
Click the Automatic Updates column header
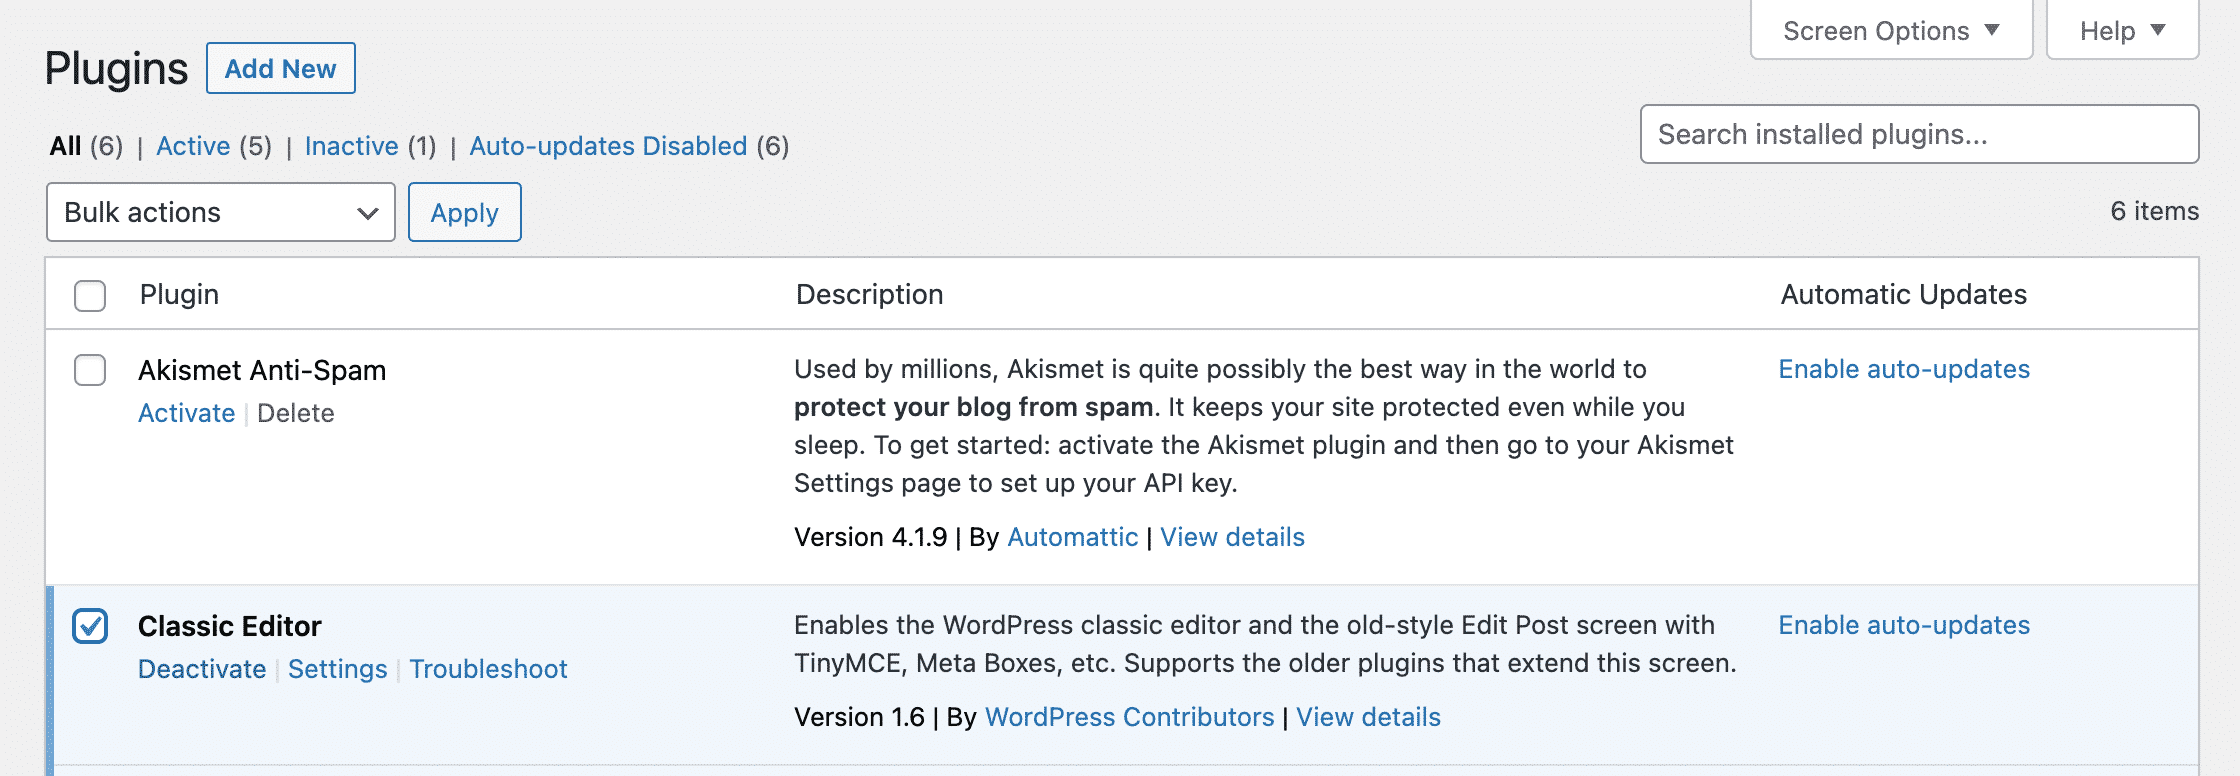pos(1904,294)
